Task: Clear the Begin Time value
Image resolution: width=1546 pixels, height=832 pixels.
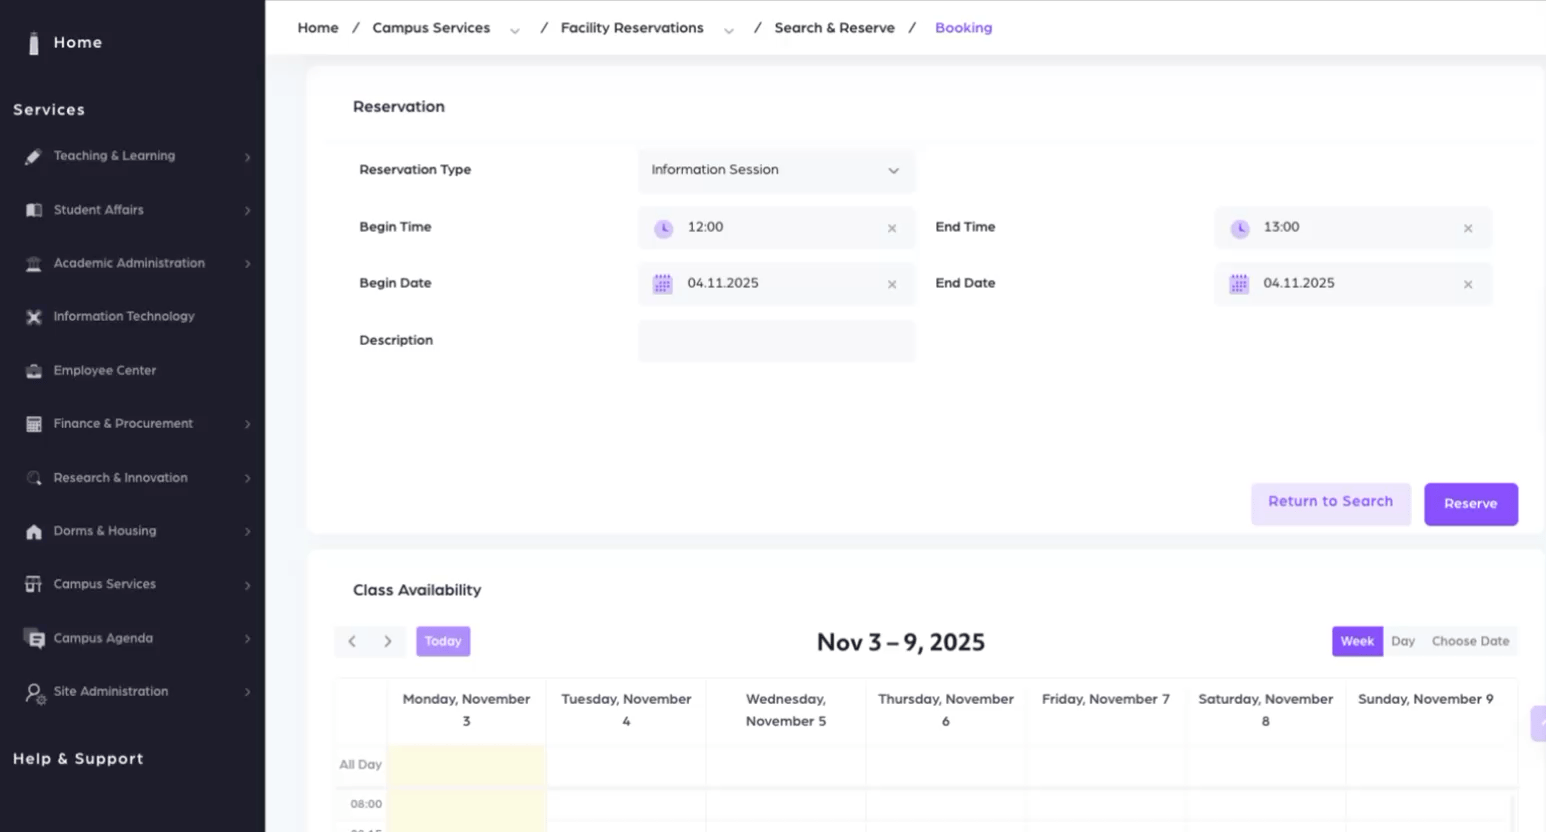Action: pyautogui.click(x=891, y=228)
